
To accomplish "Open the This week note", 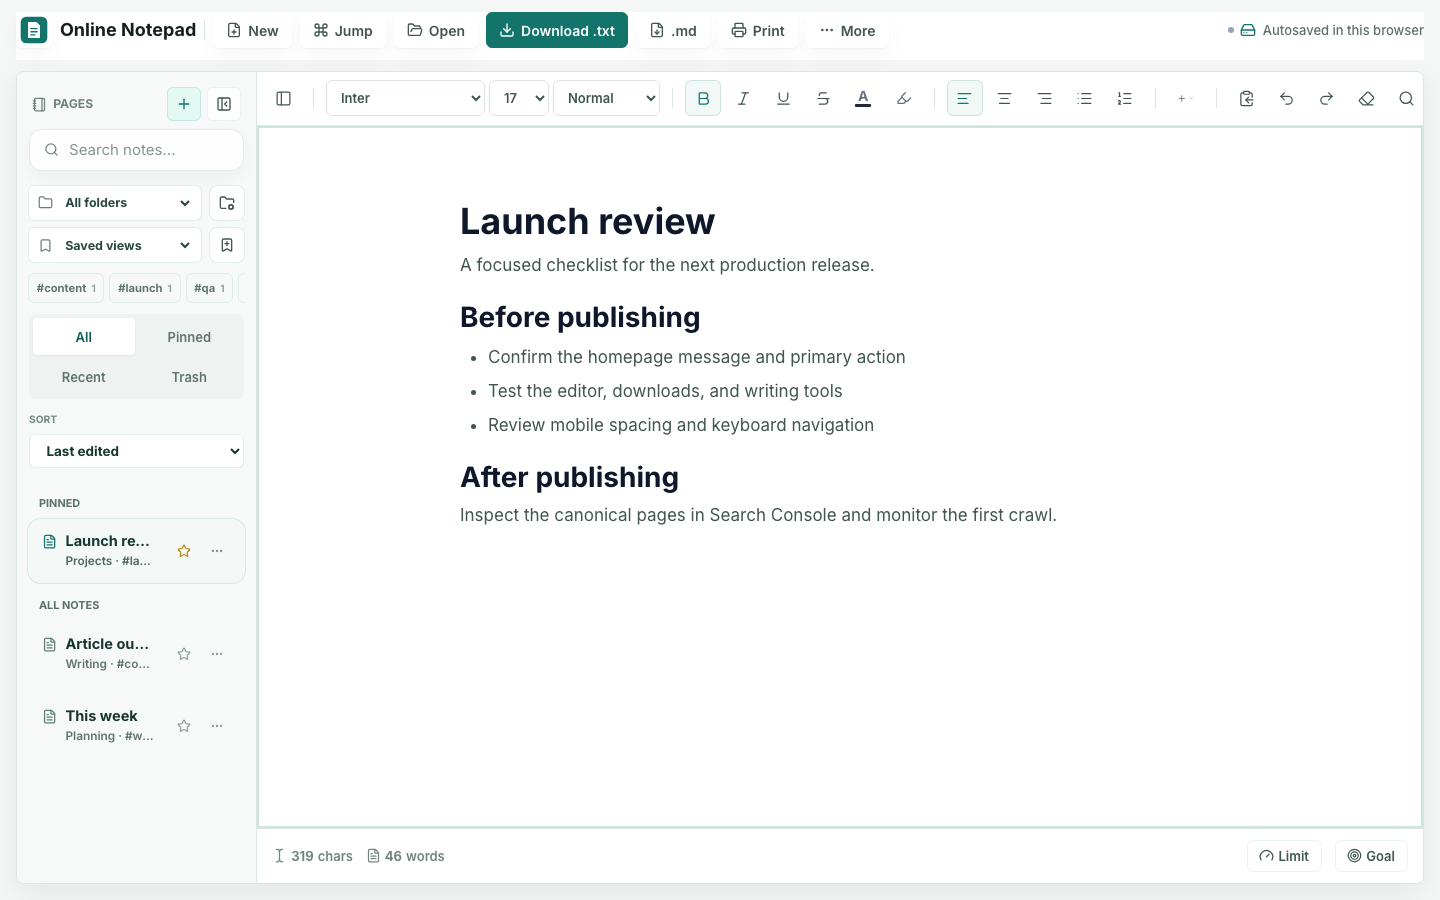I will (x=136, y=726).
